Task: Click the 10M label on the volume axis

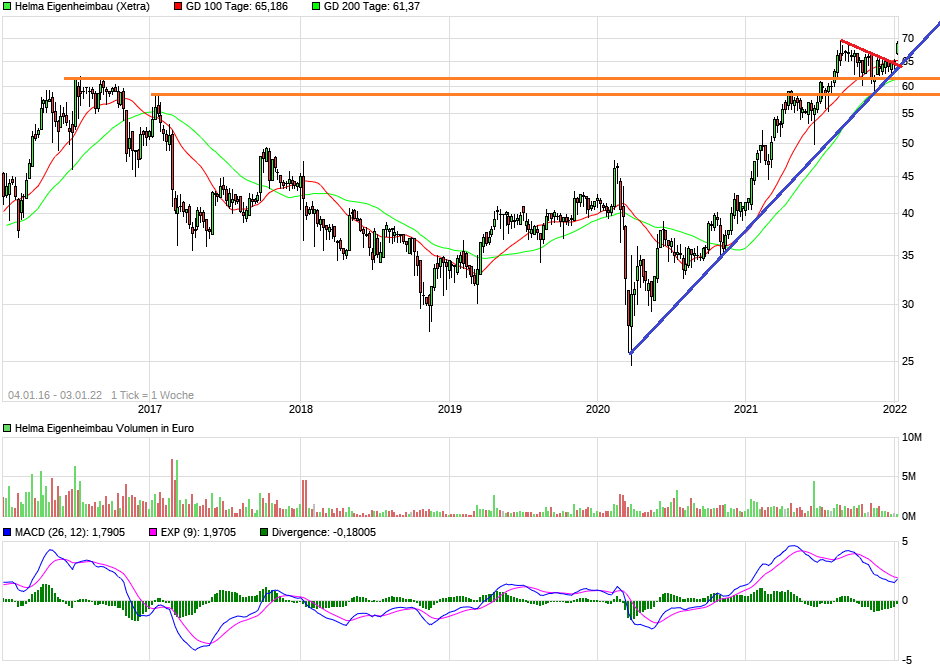Action: pyautogui.click(x=911, y=438)
